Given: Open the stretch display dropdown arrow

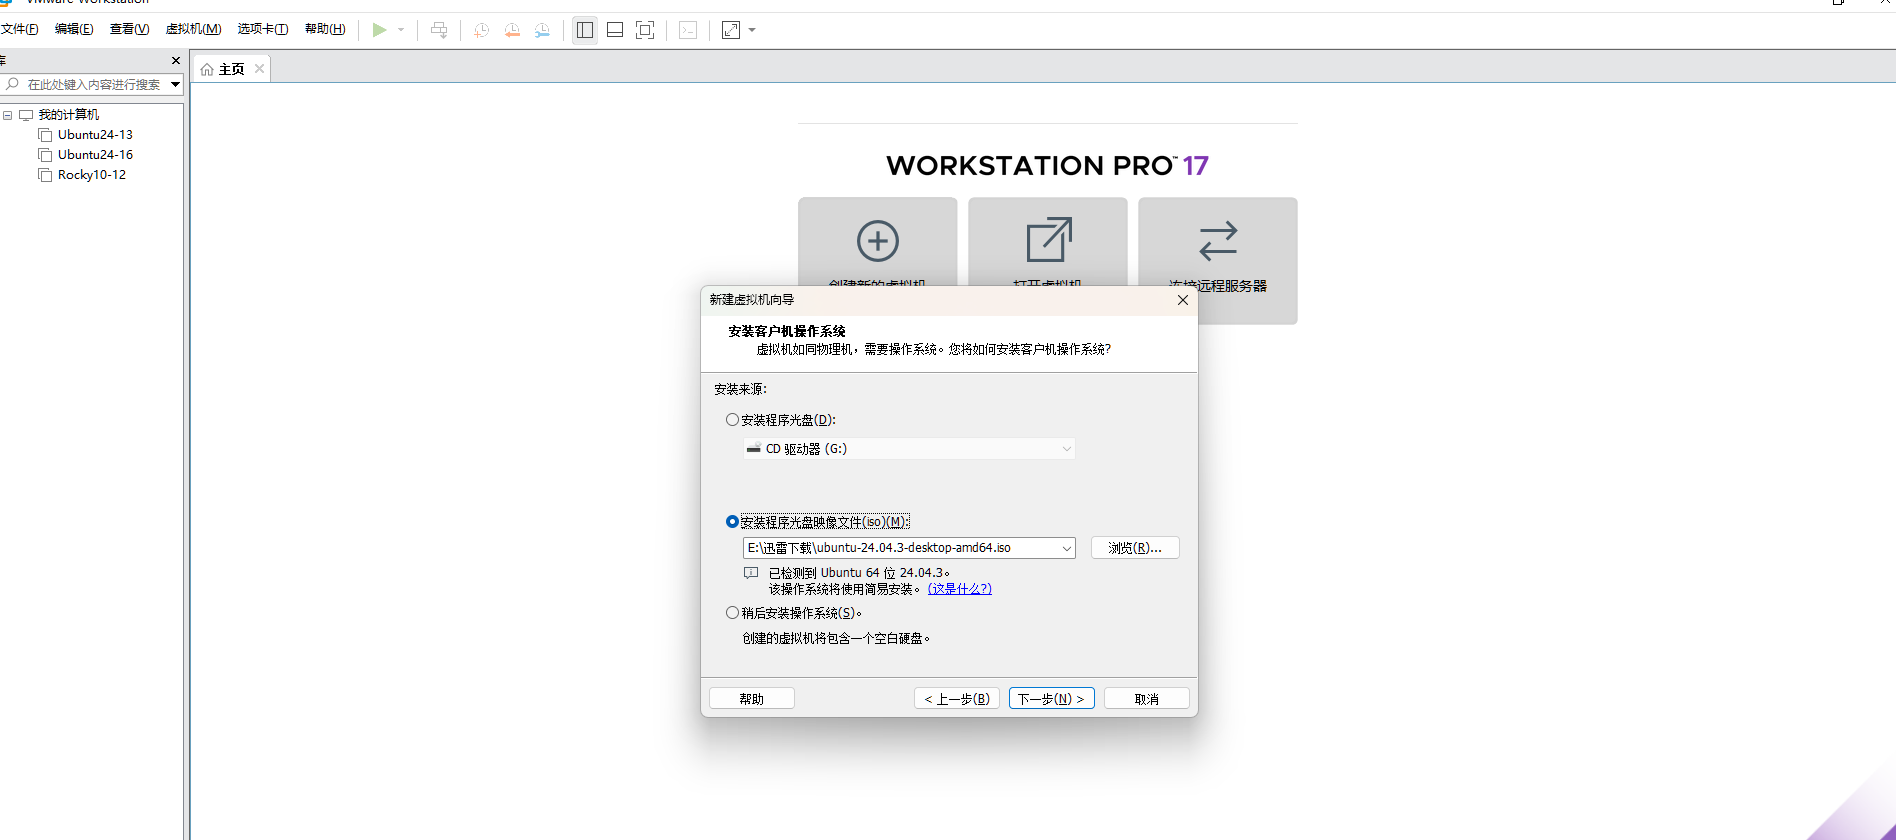Looking at the screenshot, I should [x=752, y=30].
